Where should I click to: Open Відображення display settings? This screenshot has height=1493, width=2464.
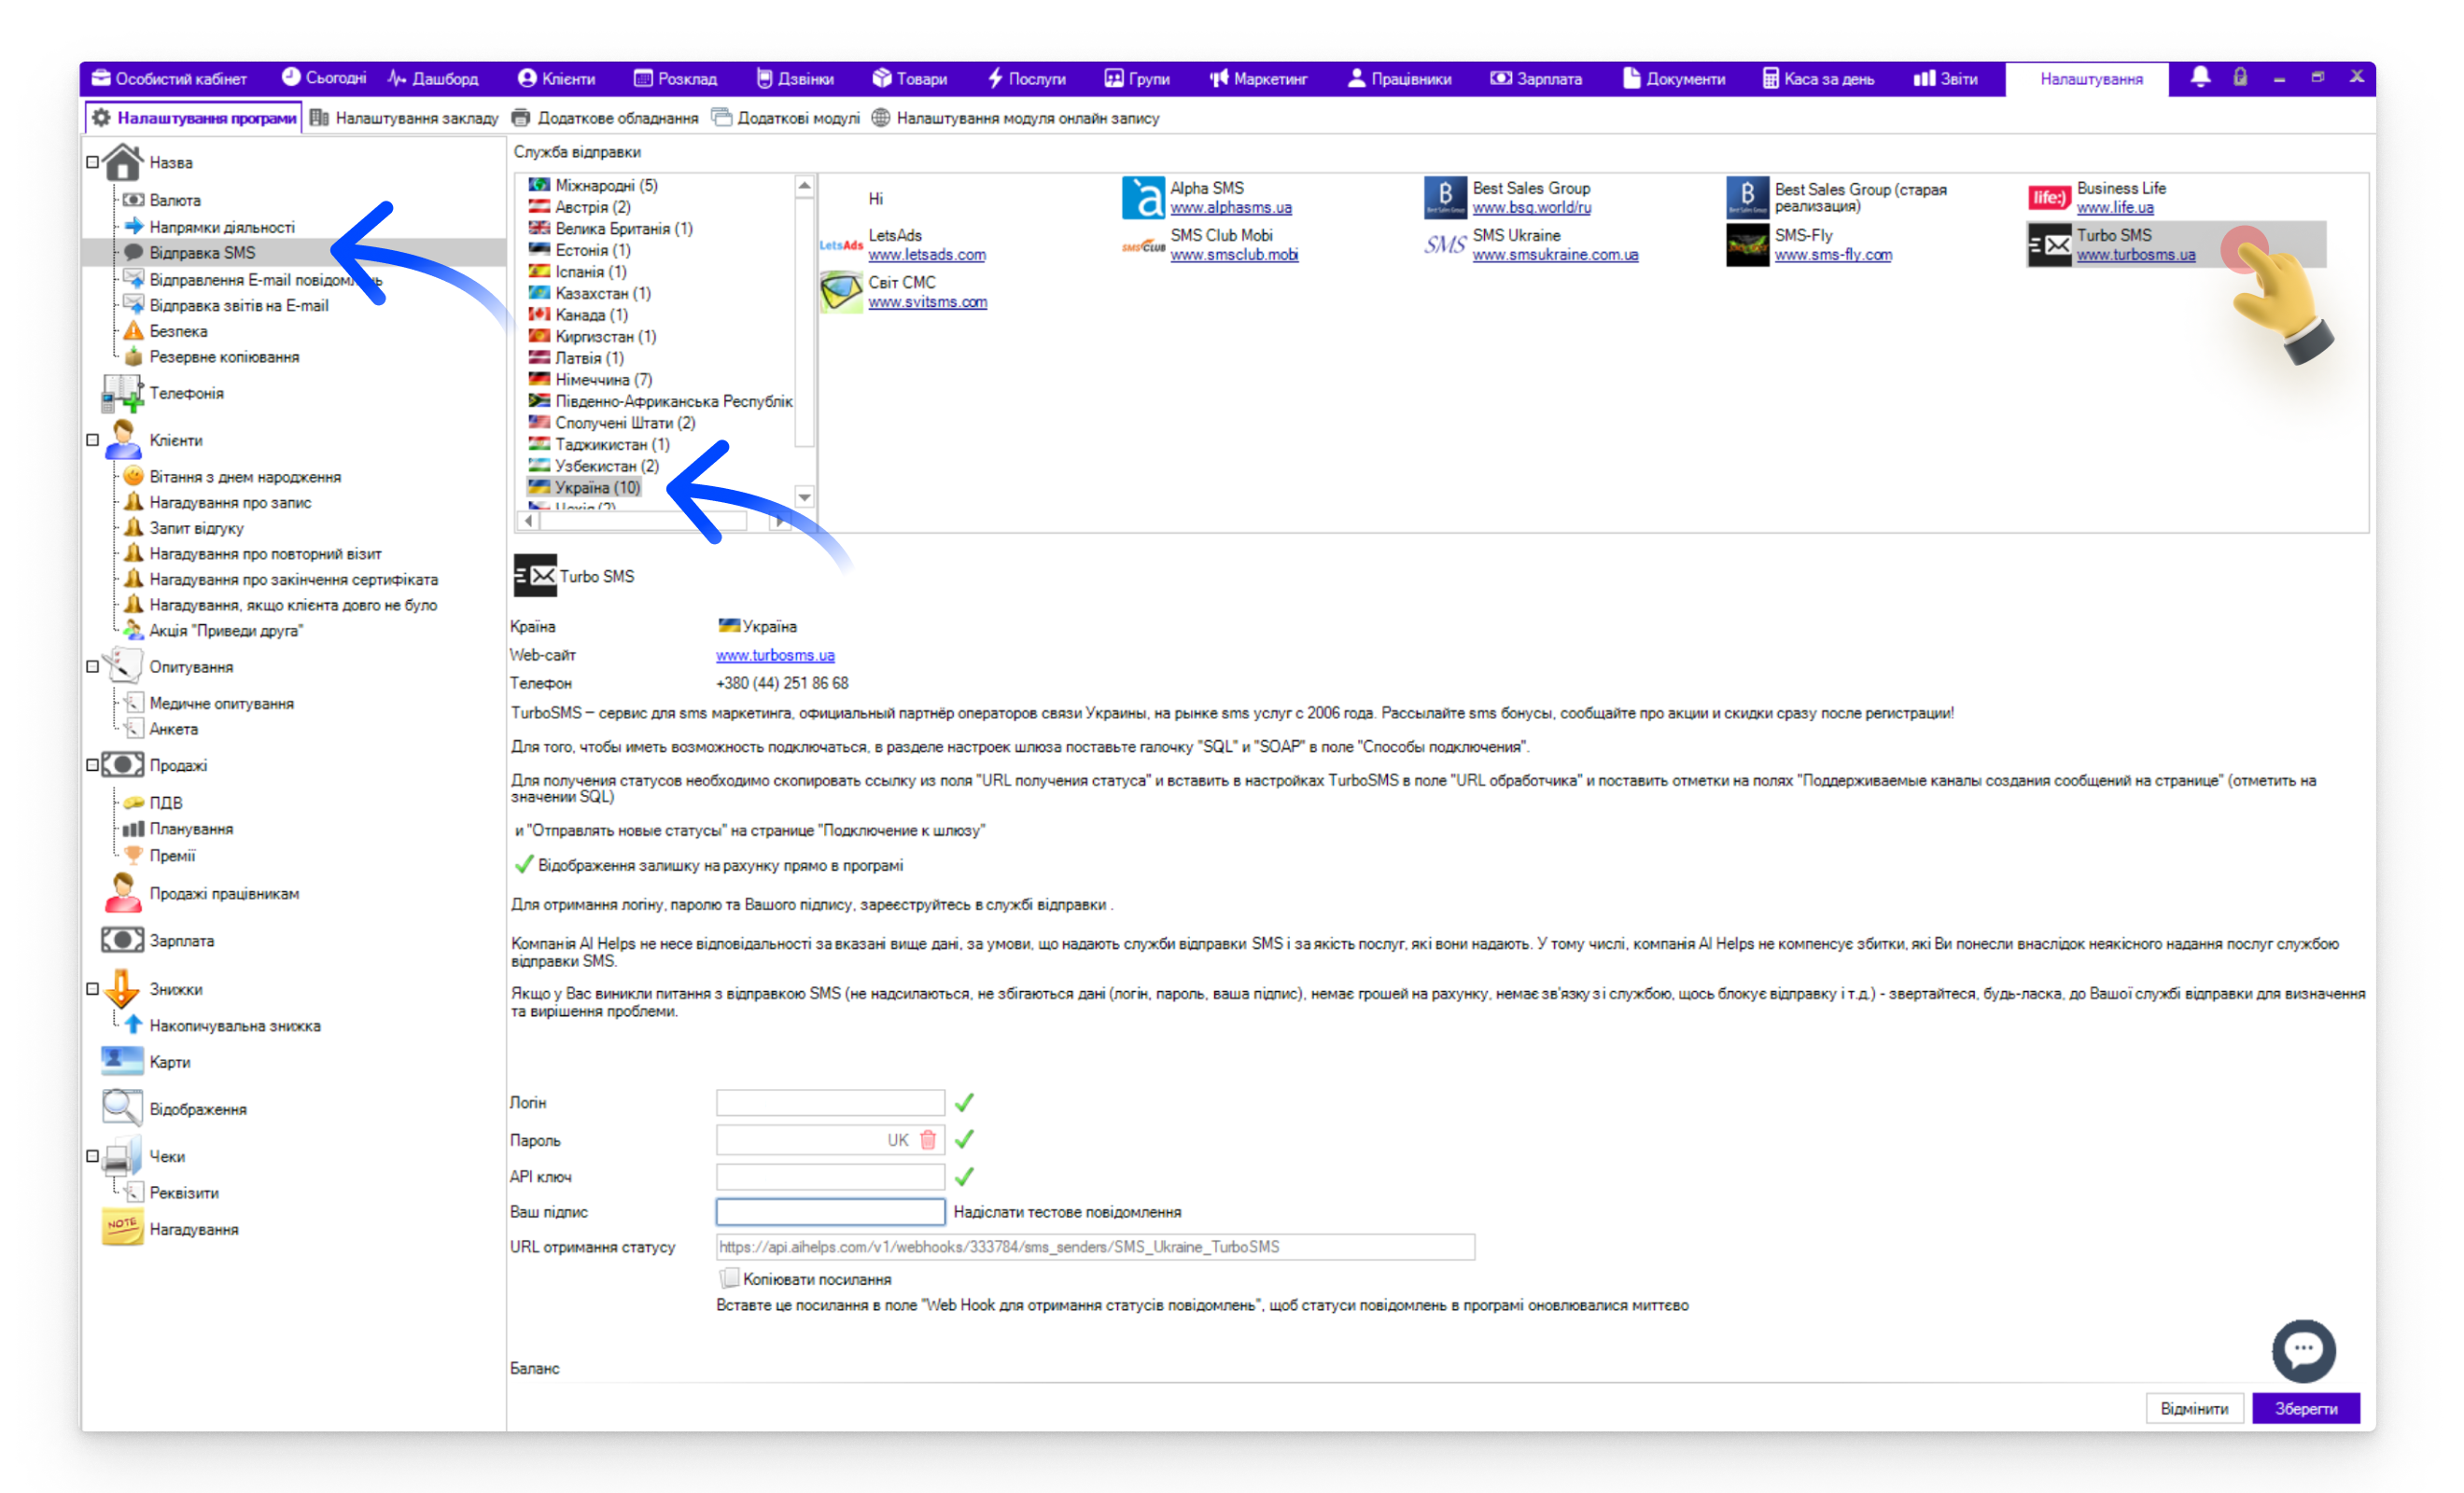[x=197, y=1109]
